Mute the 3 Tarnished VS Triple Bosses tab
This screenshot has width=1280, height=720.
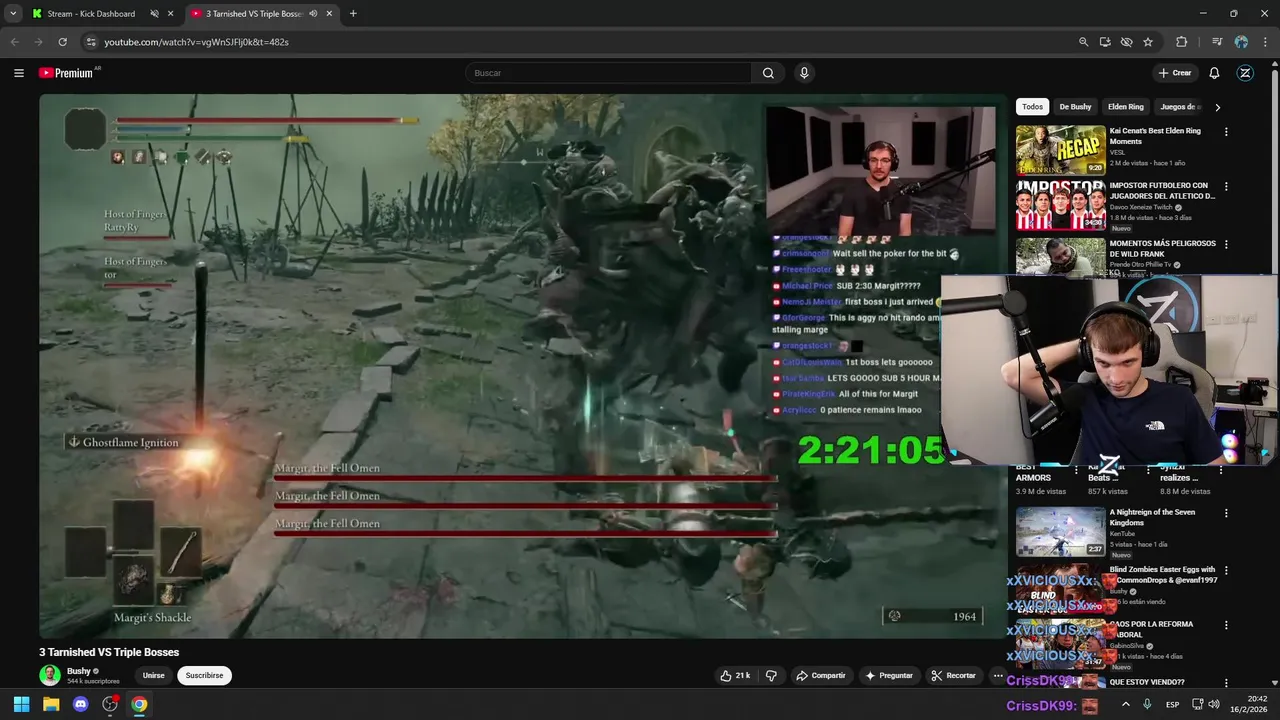coord(313,14)
